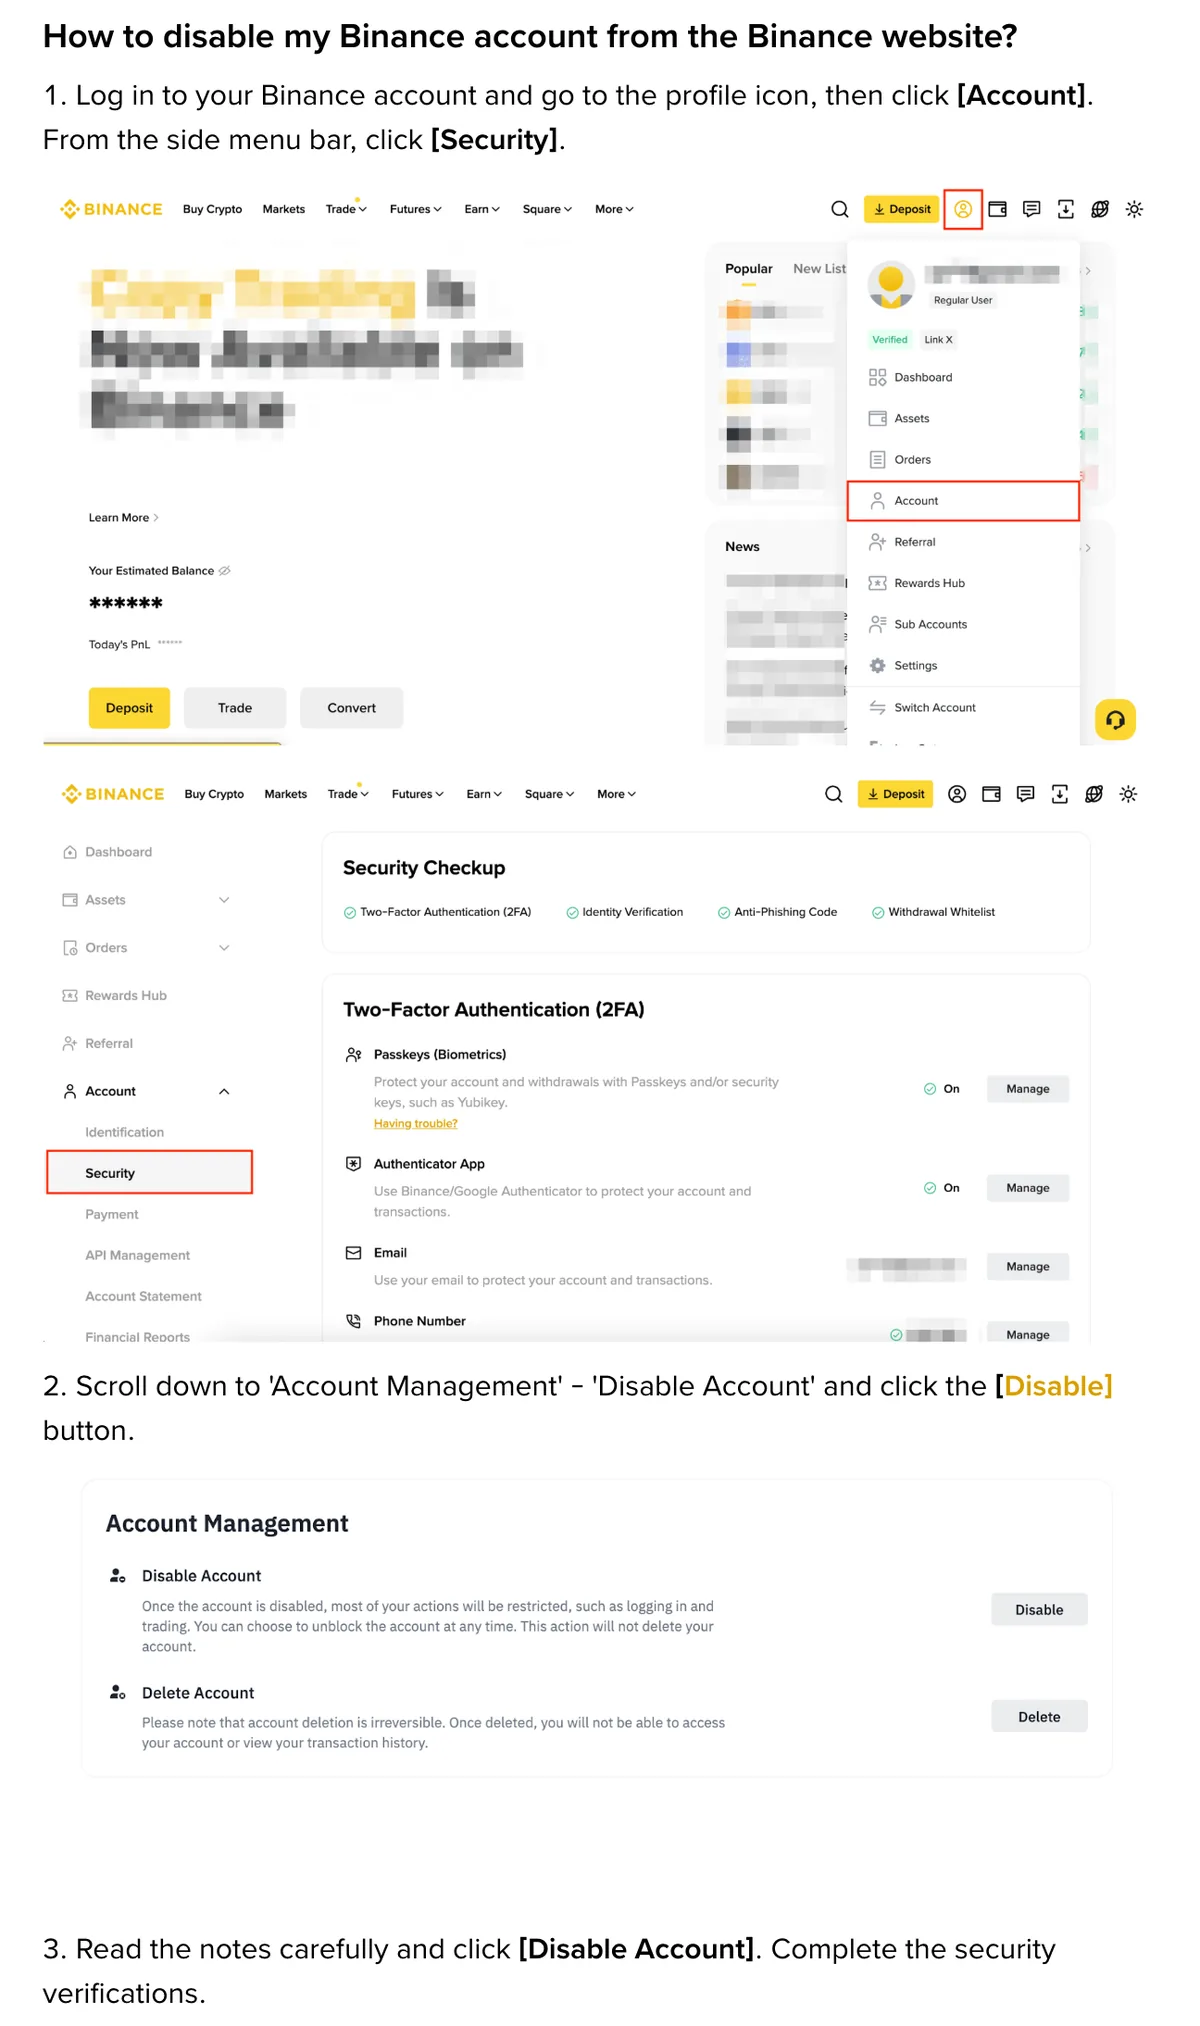The image size is (1200, 2026).
Task: Open wallet icon in upper Binance header
Action: pyautogui.click(x=997, y=209)
